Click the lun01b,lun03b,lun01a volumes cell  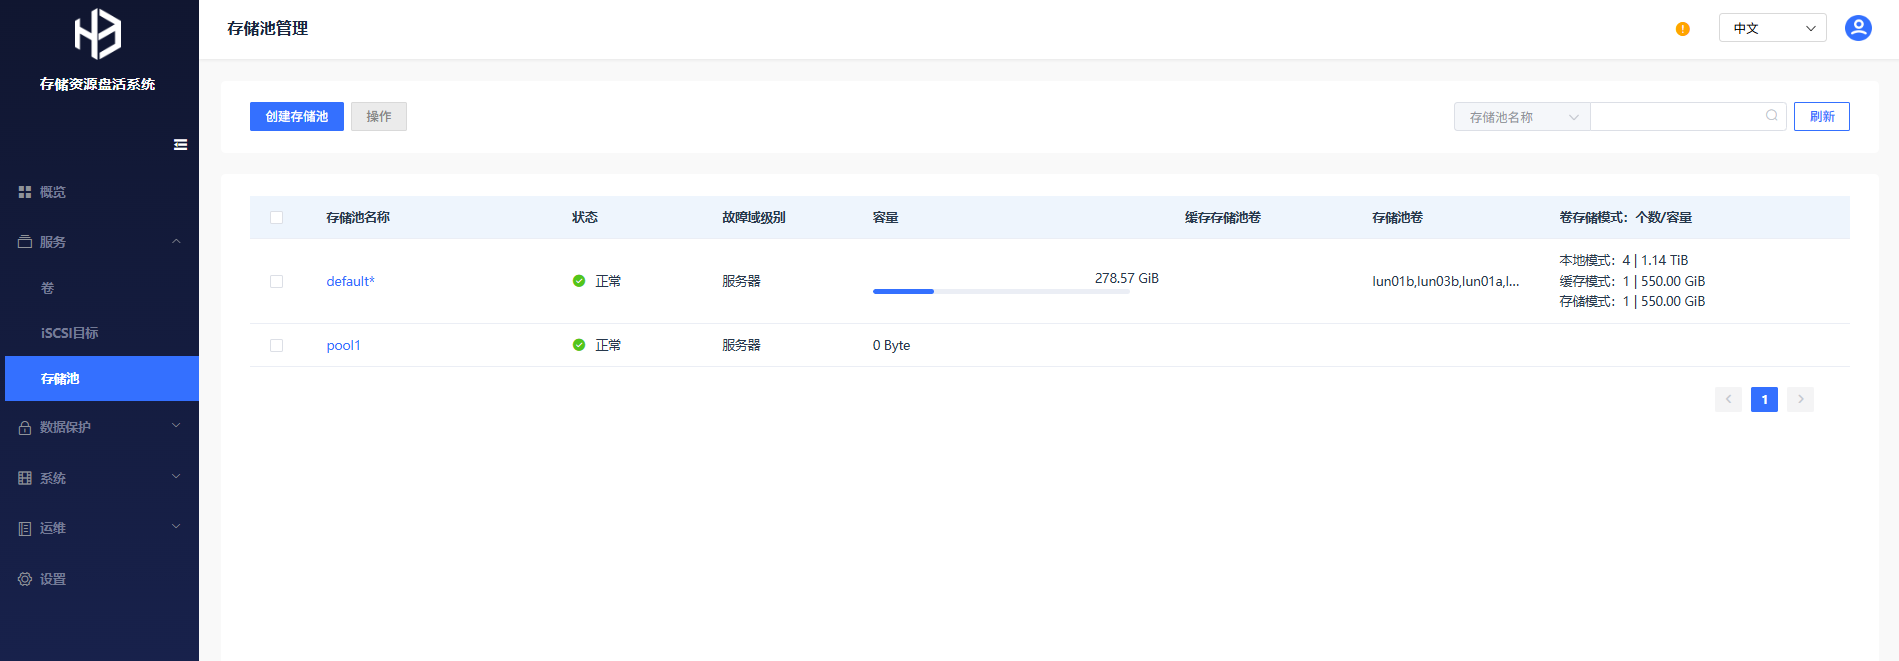(1446, 281)
